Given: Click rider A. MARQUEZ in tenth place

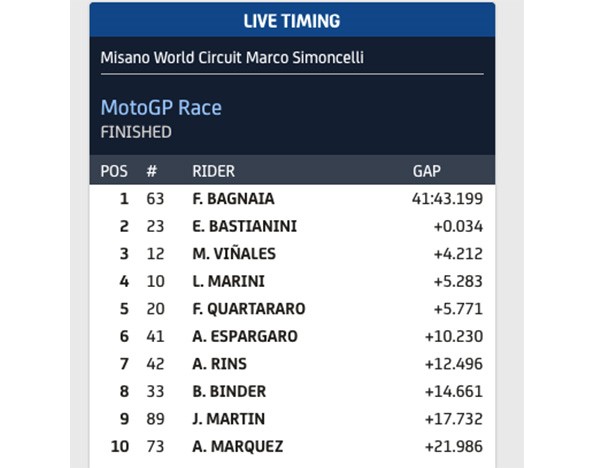Looking at the screenshot, I should [238, 446].
